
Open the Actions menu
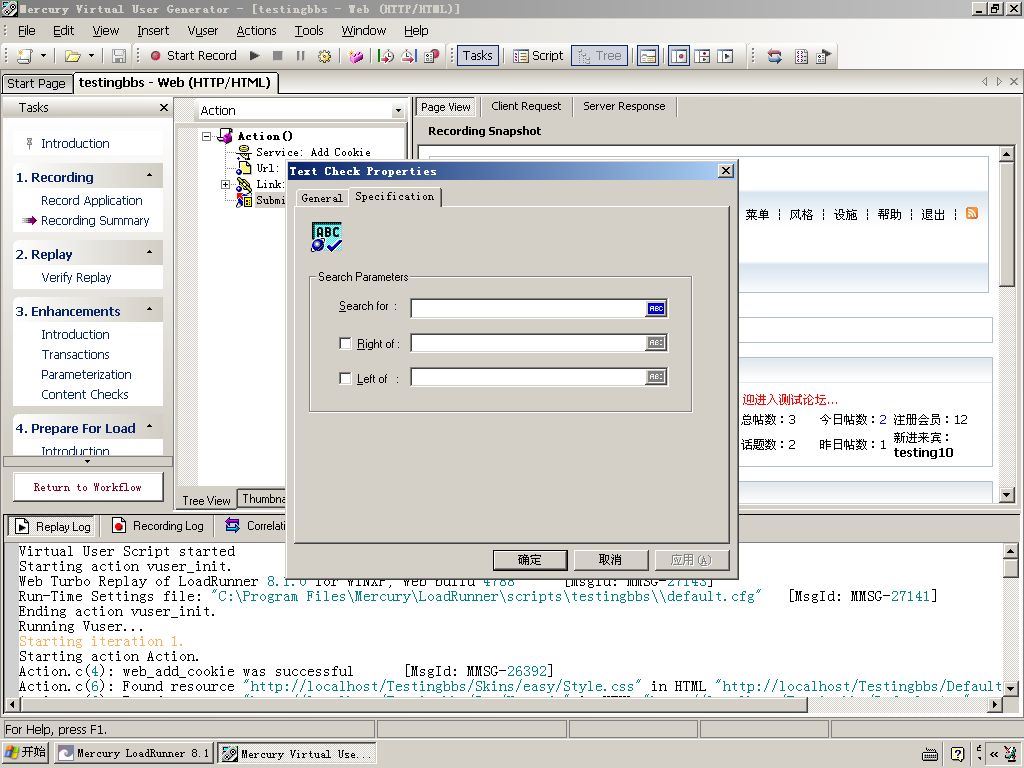click(257, 31)
